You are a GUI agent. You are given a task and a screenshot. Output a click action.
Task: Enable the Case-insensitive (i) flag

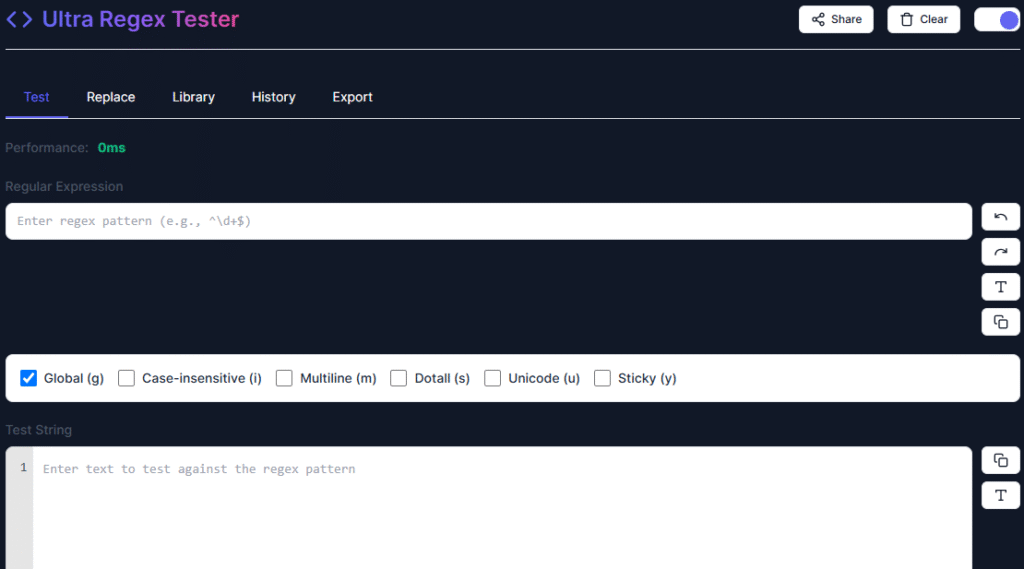126,378
